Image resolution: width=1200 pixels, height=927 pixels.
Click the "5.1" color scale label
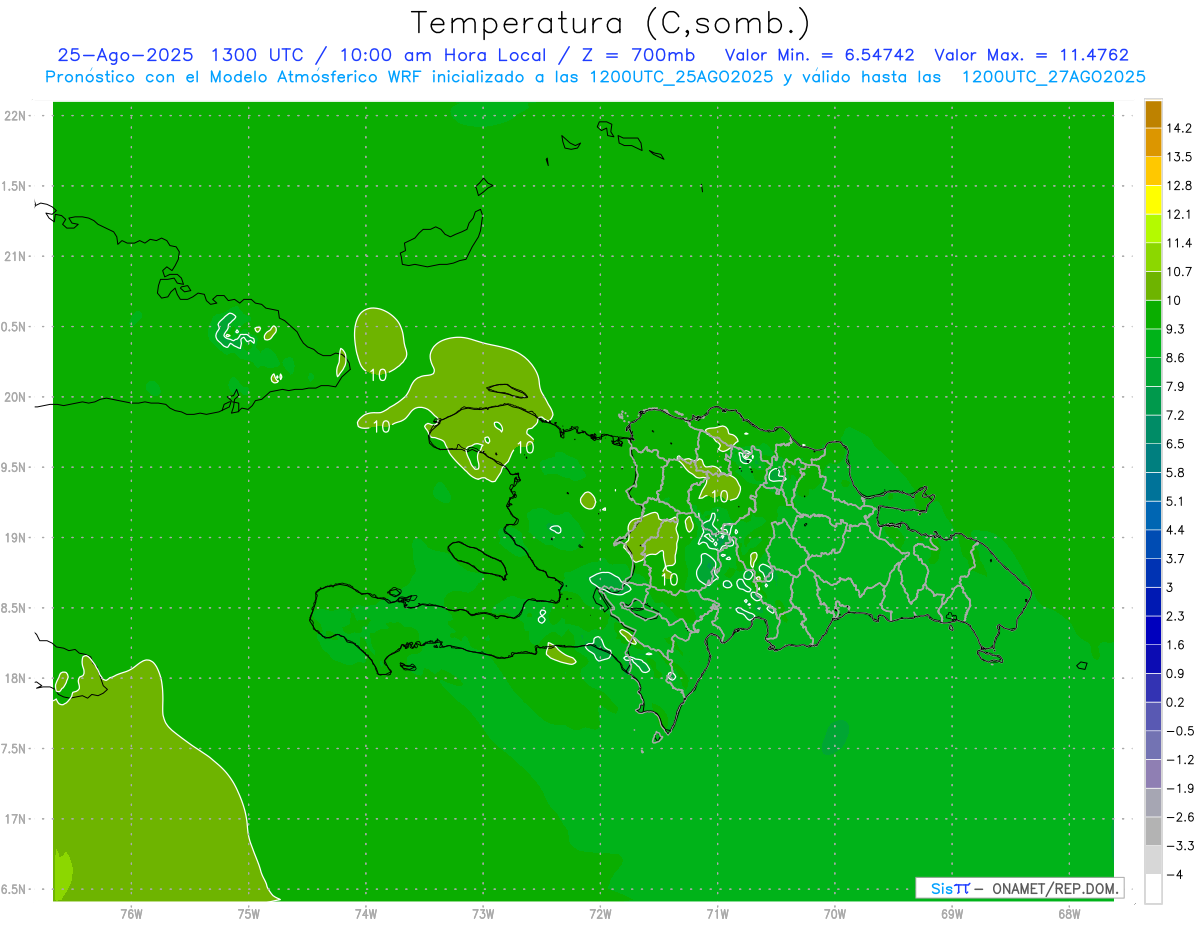click(1175, 501)
